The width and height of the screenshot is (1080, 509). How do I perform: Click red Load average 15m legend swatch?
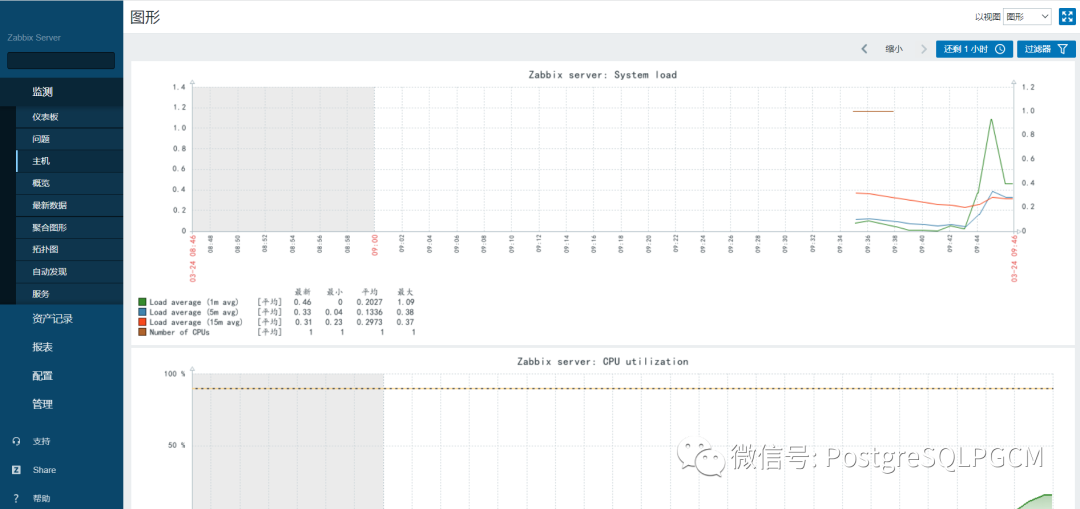(x=143, y=322)
